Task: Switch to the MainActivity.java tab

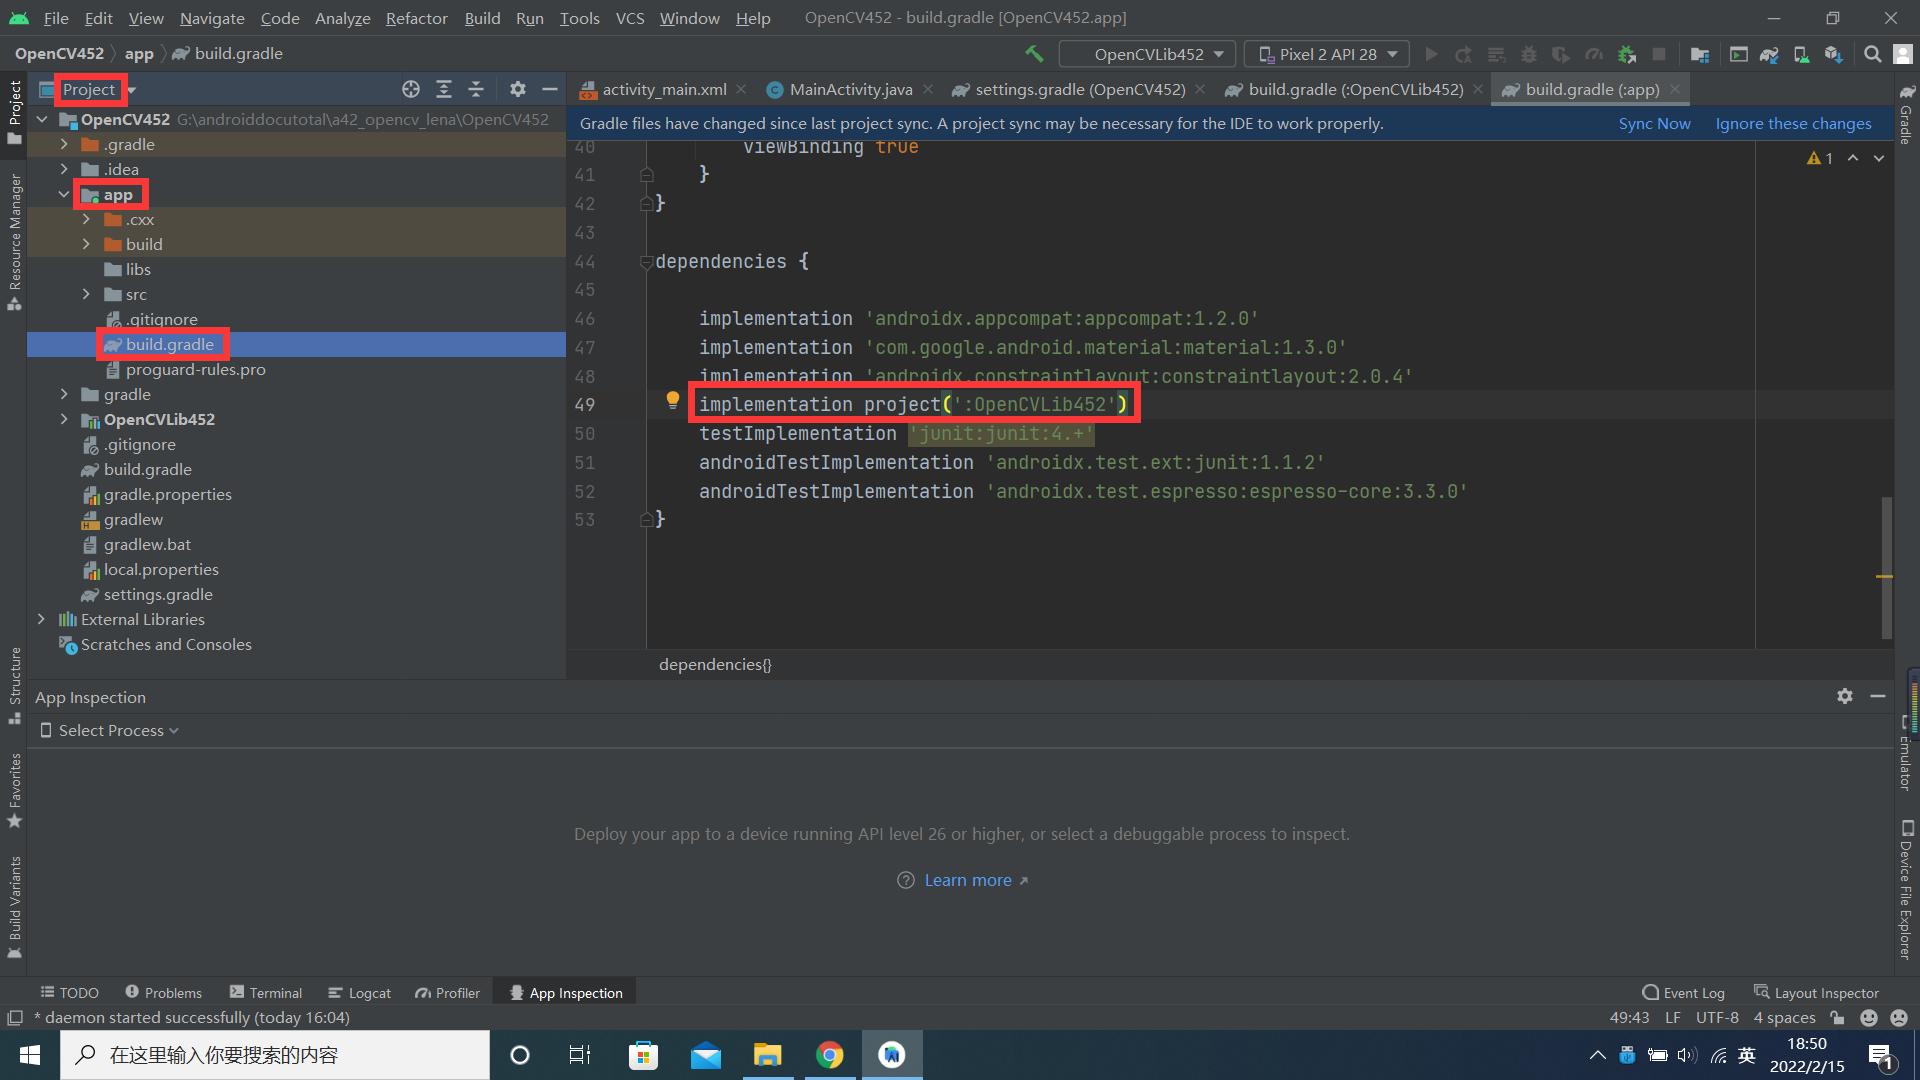Action: pyautogui.click(x=848, y=89)
